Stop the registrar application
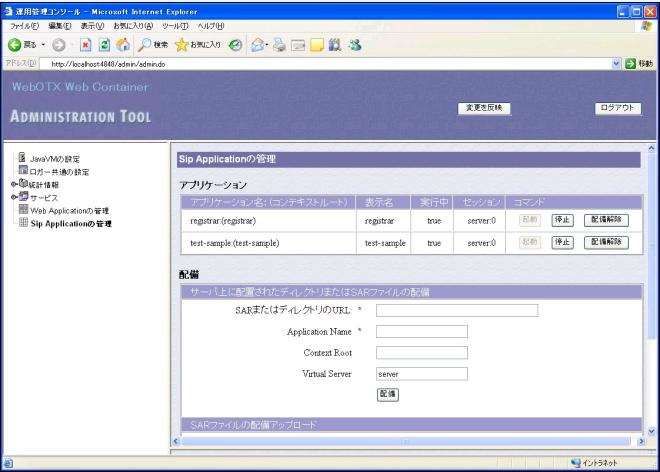Image resolution: width=660 pixels, height=472 pixels. coord(562,220)
